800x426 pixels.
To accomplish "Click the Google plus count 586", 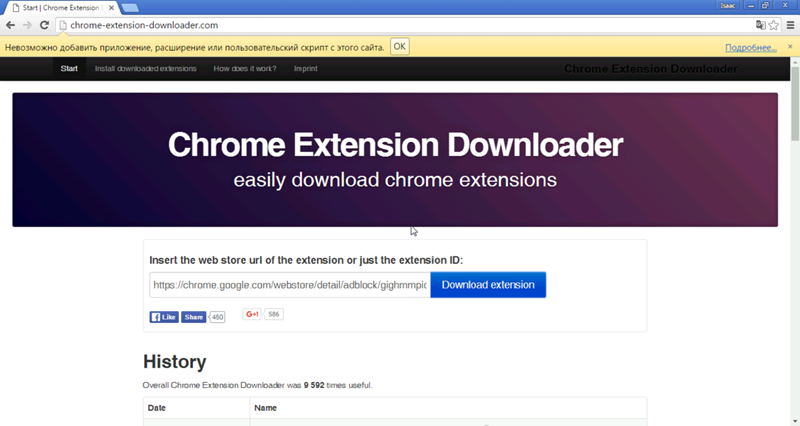I will [x=274, y=314].
